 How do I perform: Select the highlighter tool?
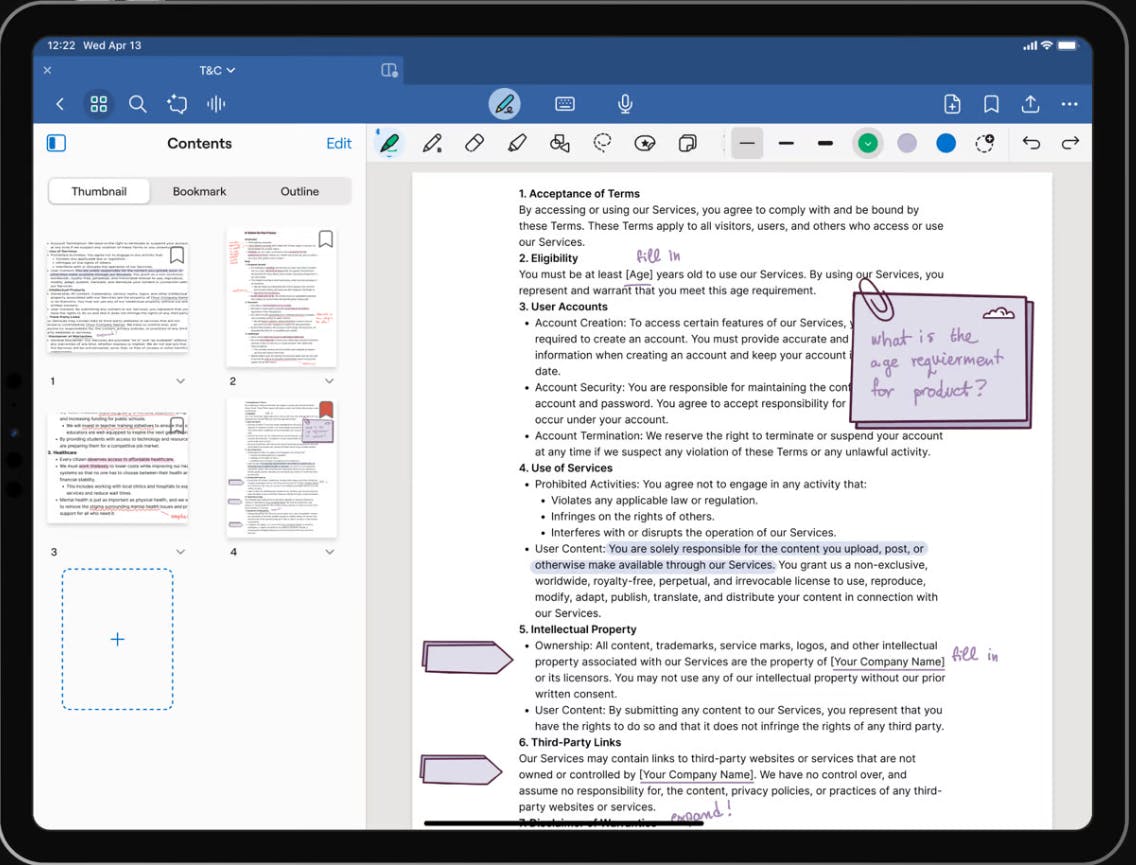(517, 143)
